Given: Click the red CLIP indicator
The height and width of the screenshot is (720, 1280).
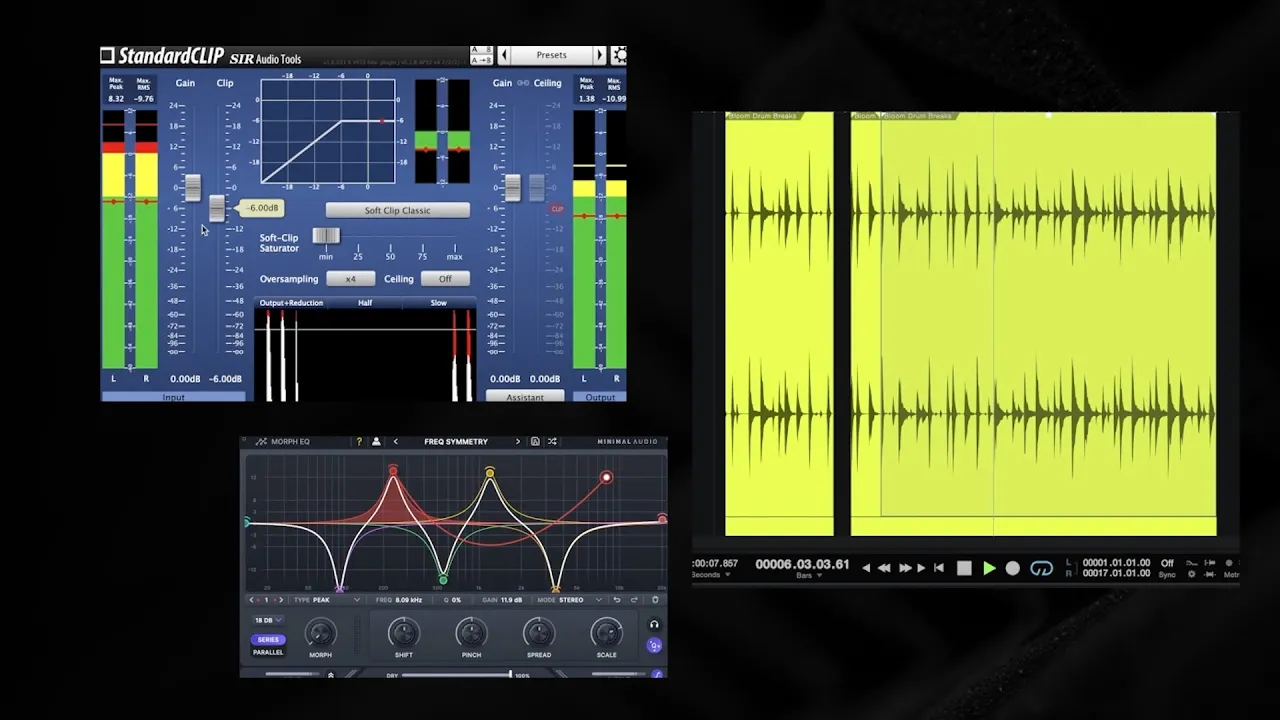Looking at the screenshot, I should (x=557, y=209).
